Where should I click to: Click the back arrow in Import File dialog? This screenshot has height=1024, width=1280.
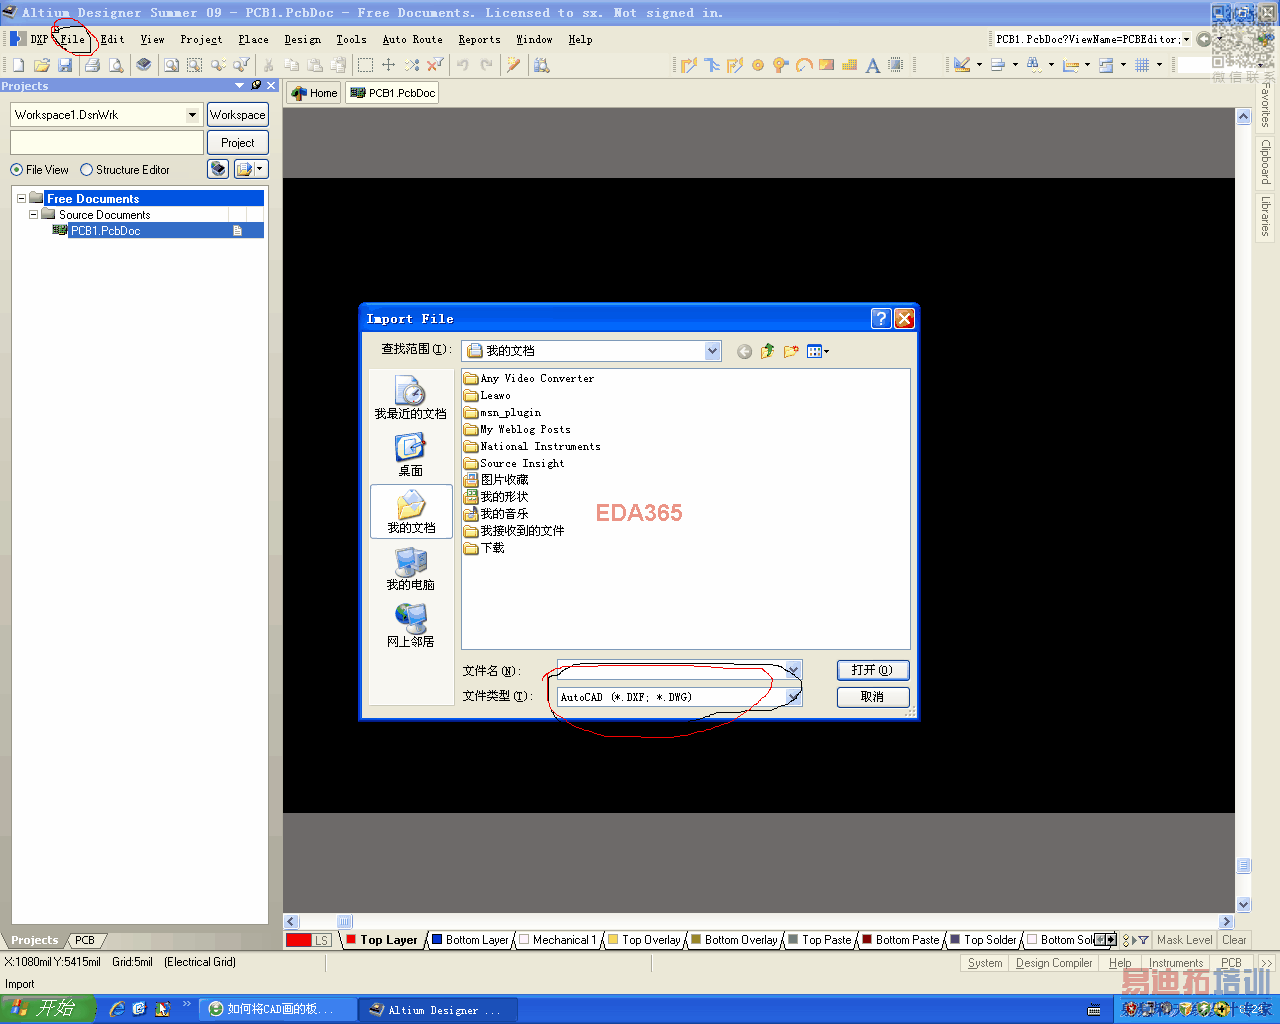point(744,351)
